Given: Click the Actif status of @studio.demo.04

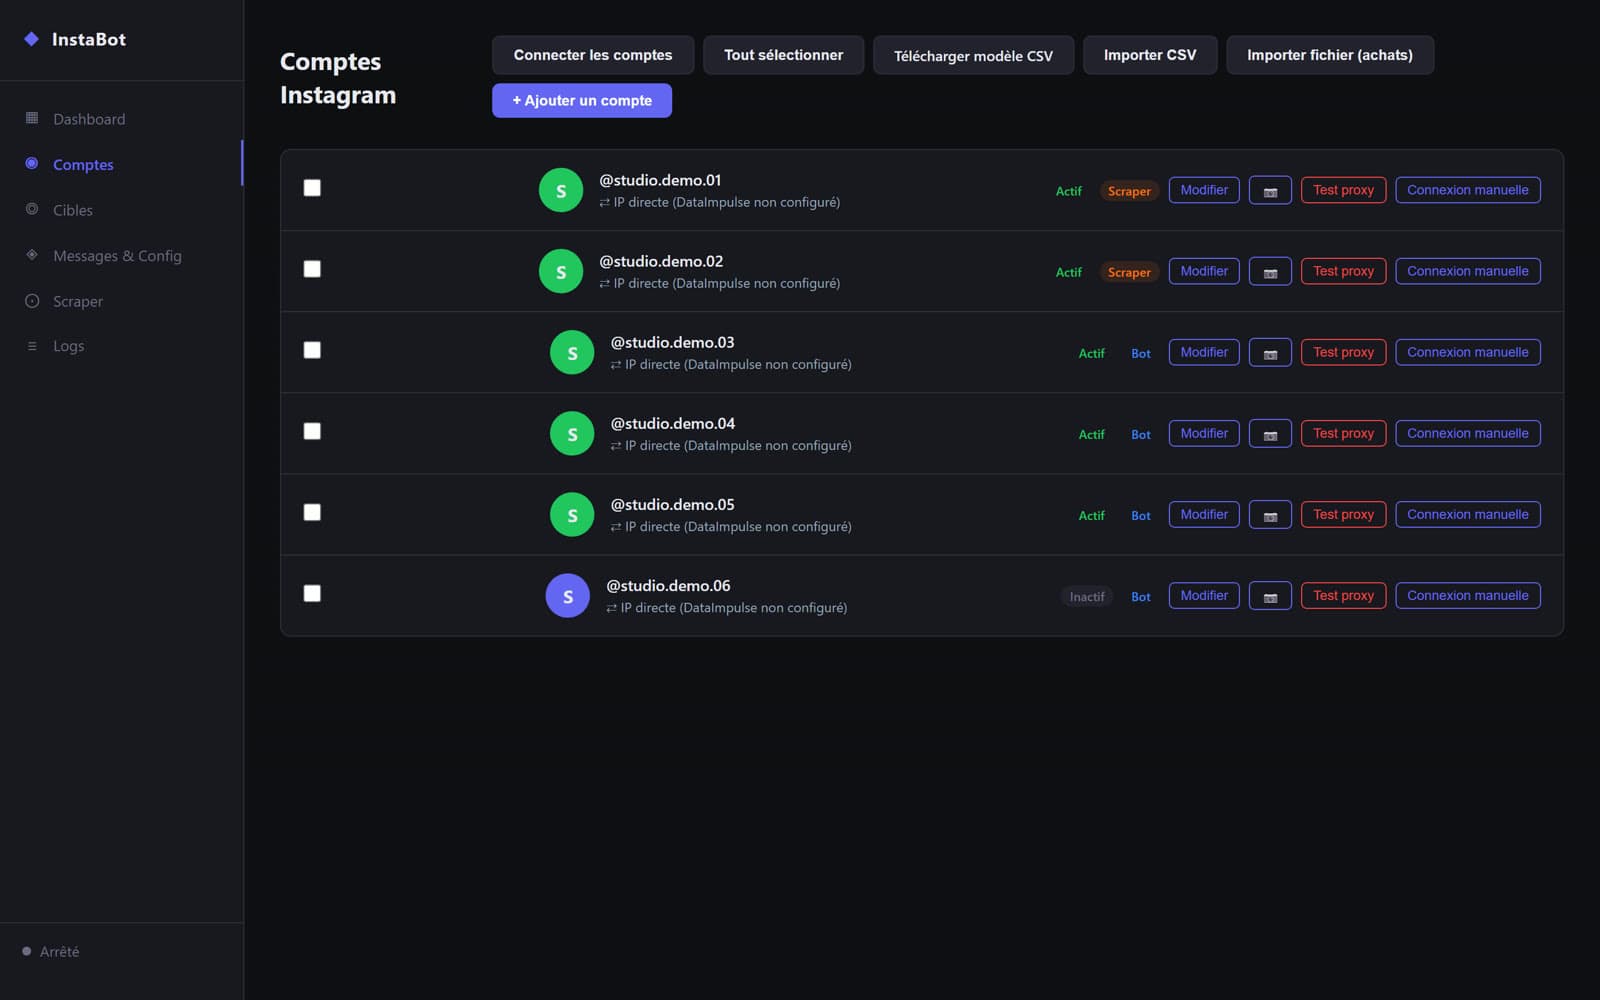Looking at the screenshot, I should 1091,434.
